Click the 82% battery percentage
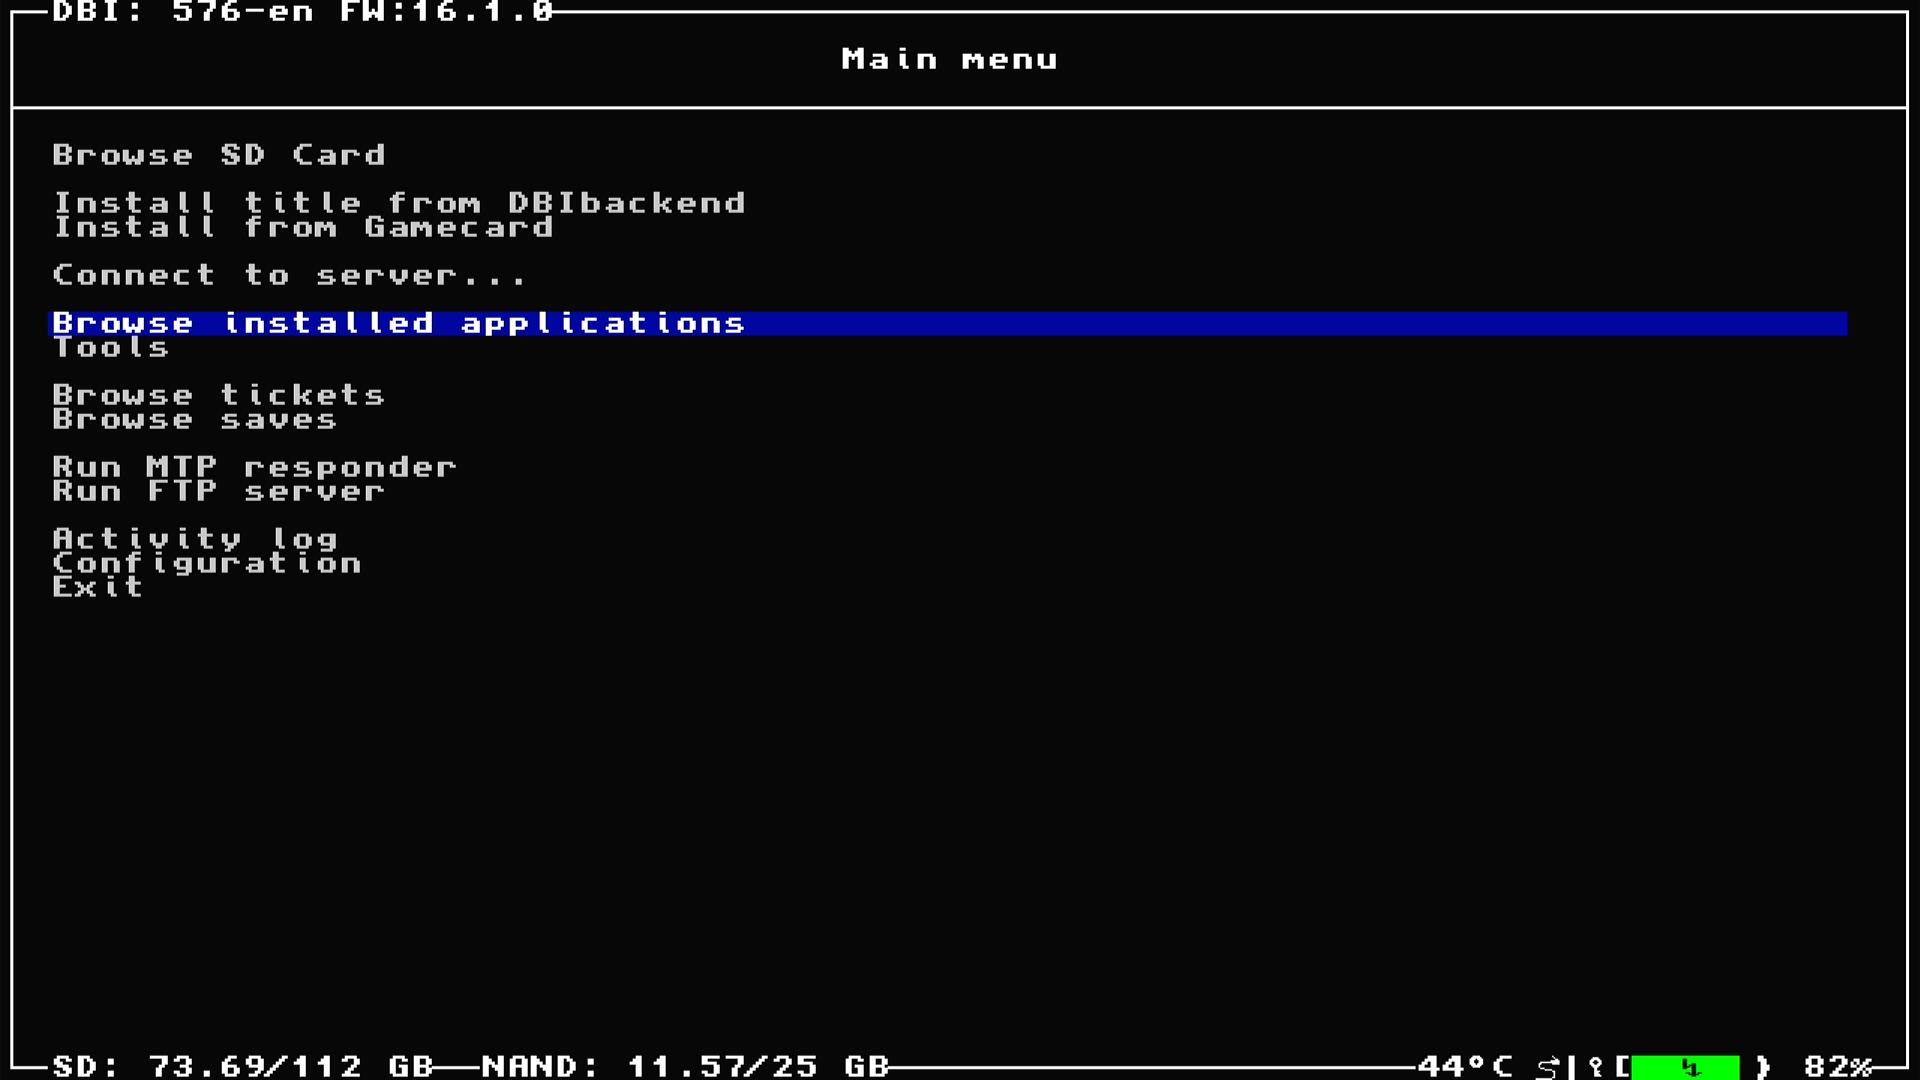 click(1837, 1067)
